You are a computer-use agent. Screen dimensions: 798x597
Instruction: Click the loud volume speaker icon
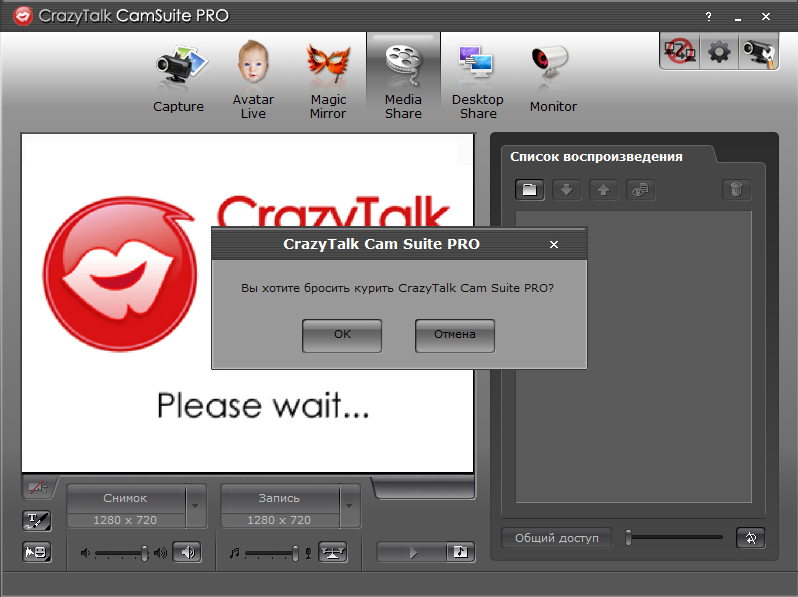[160, 553]
